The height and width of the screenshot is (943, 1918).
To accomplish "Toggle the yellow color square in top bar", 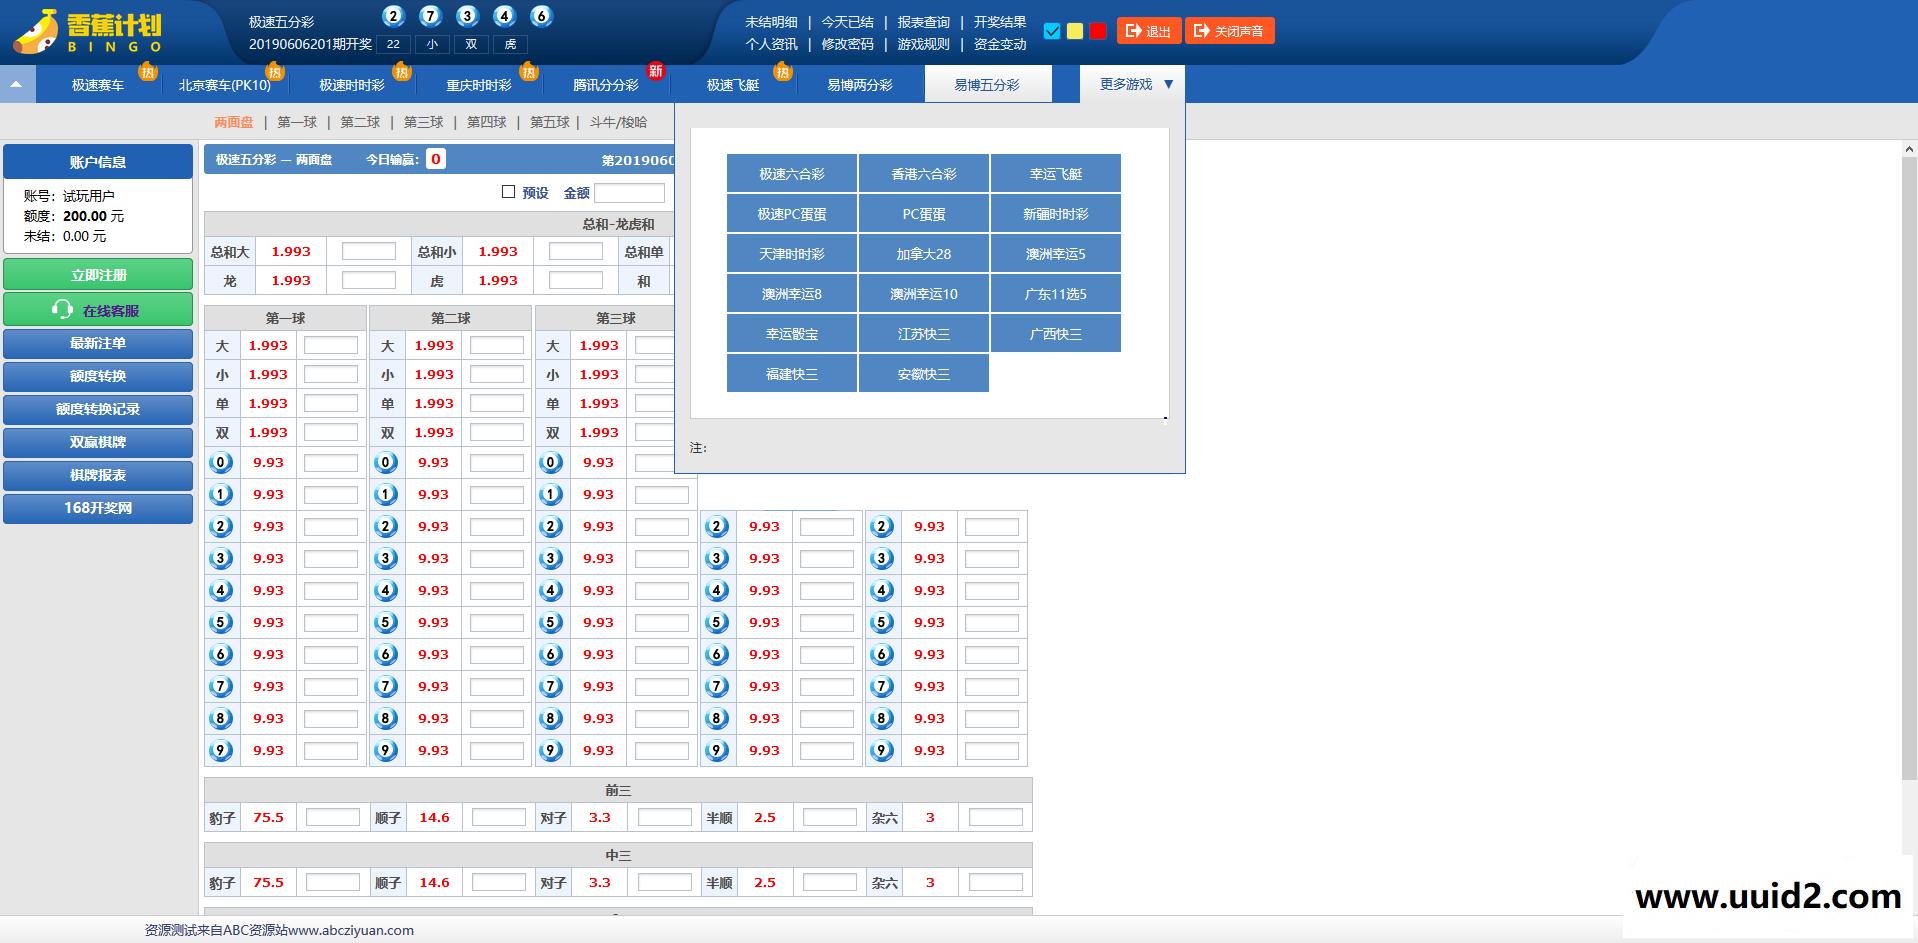I will point(1074,31).
